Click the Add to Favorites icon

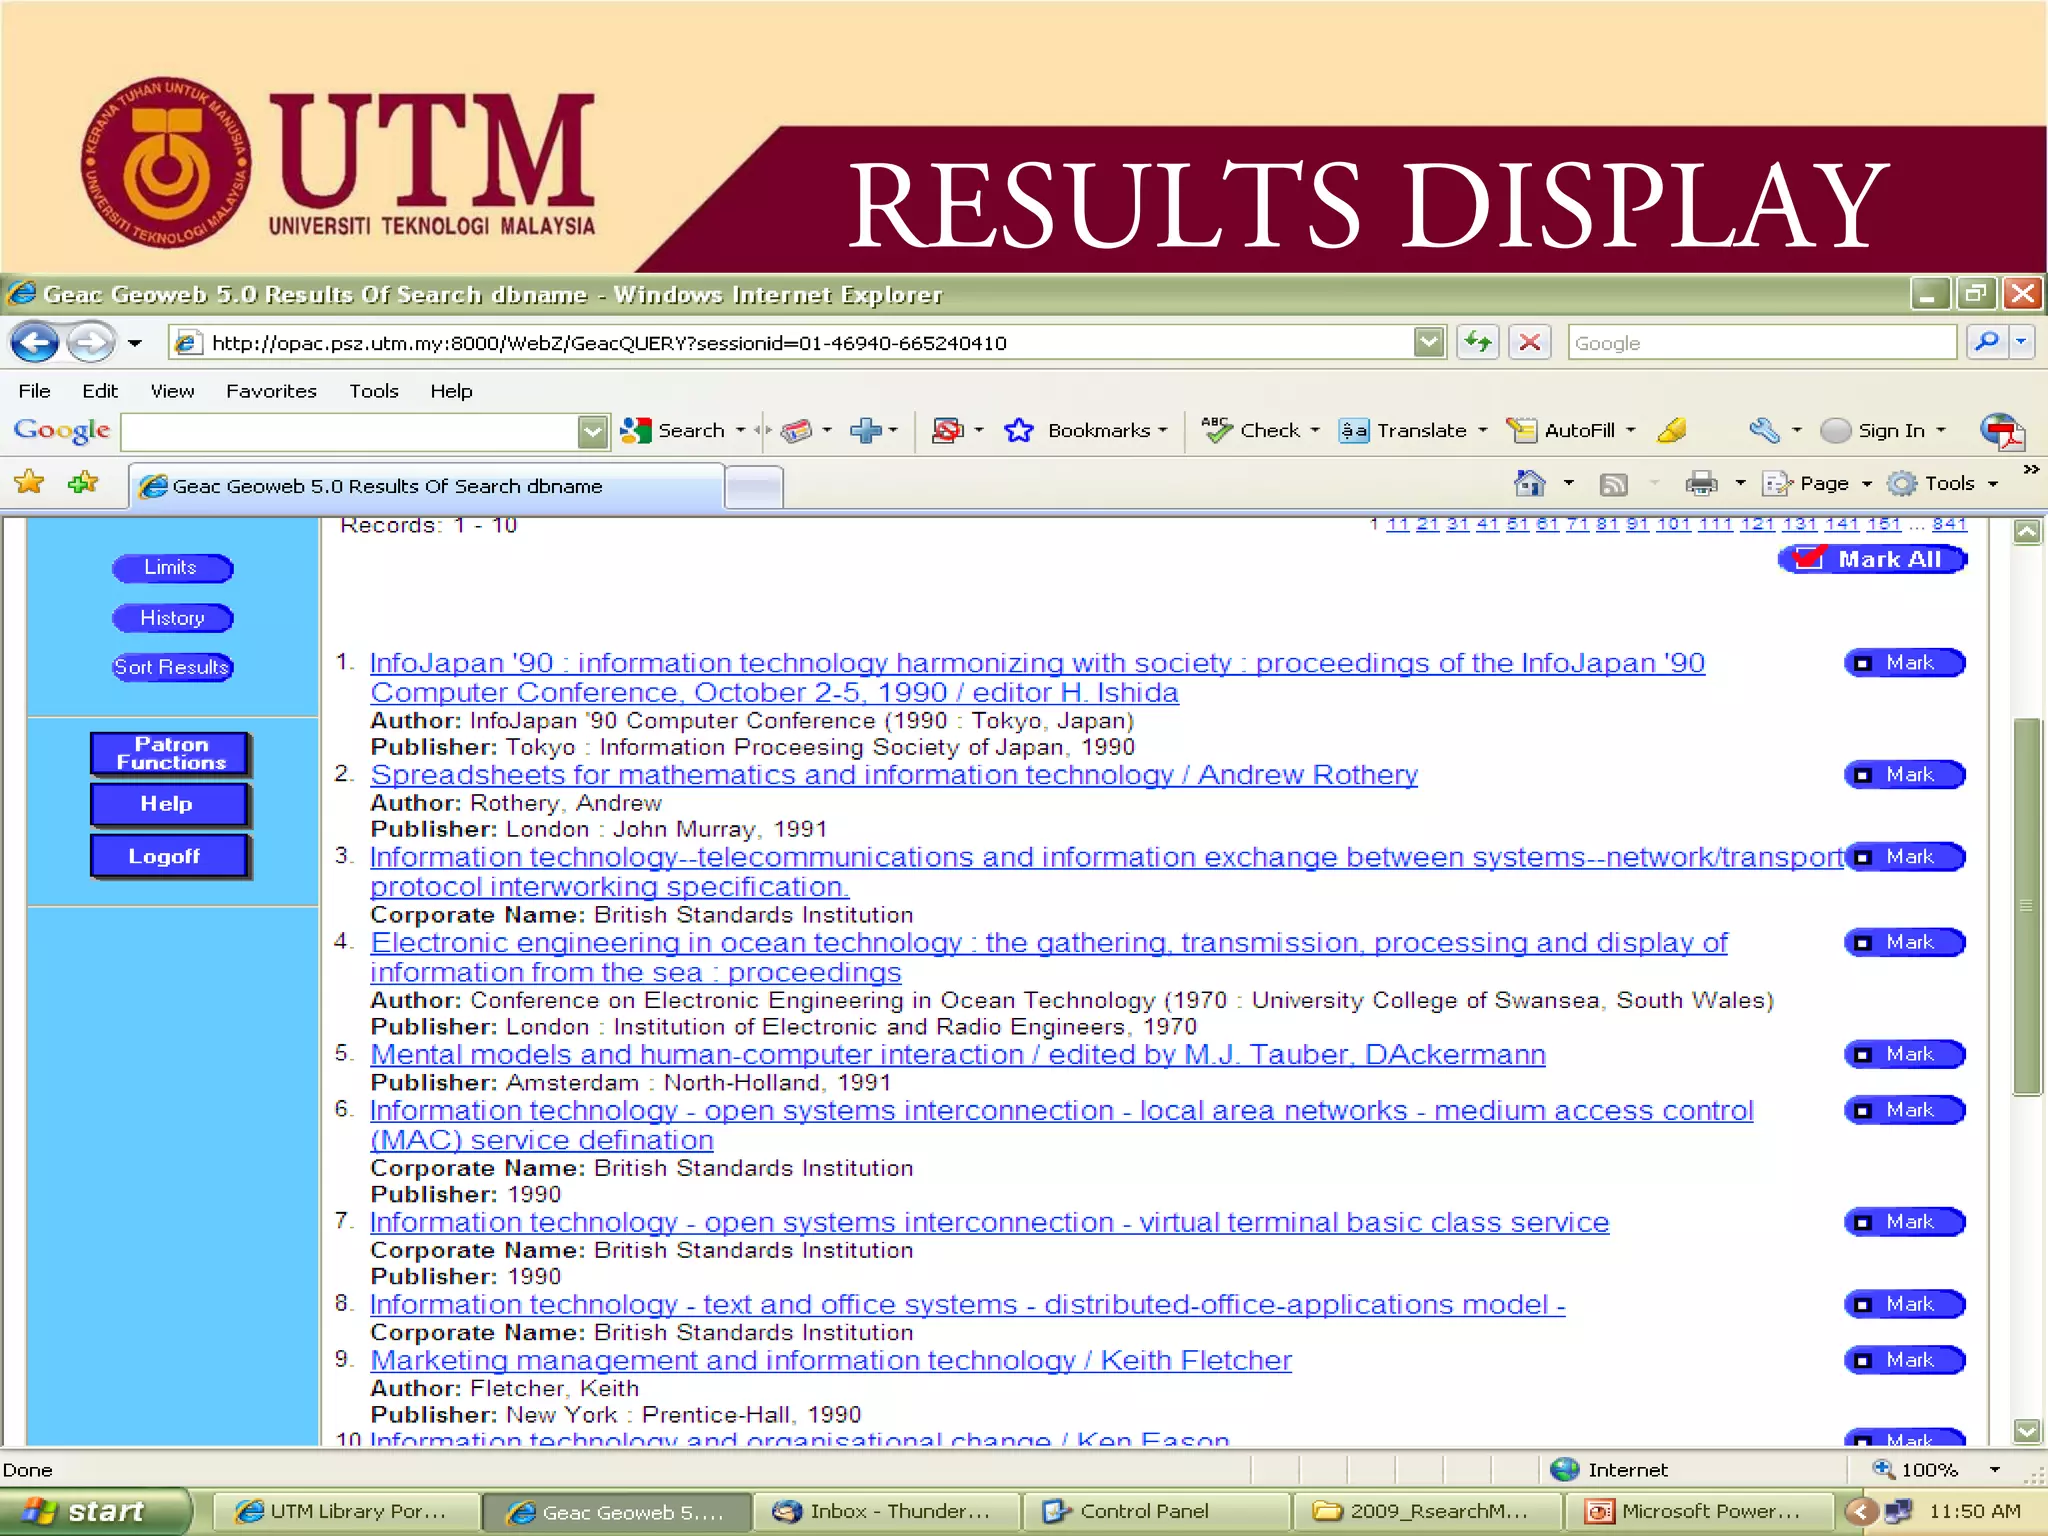point(83,484)
